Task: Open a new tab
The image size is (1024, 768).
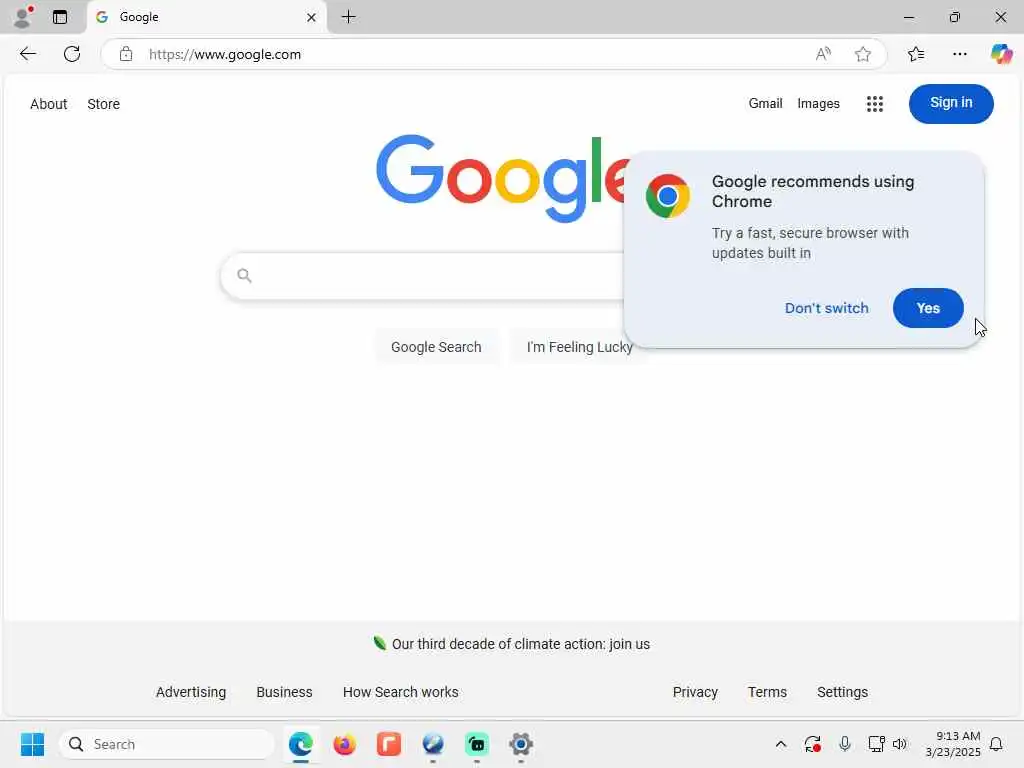Action: tap(349, 17)
